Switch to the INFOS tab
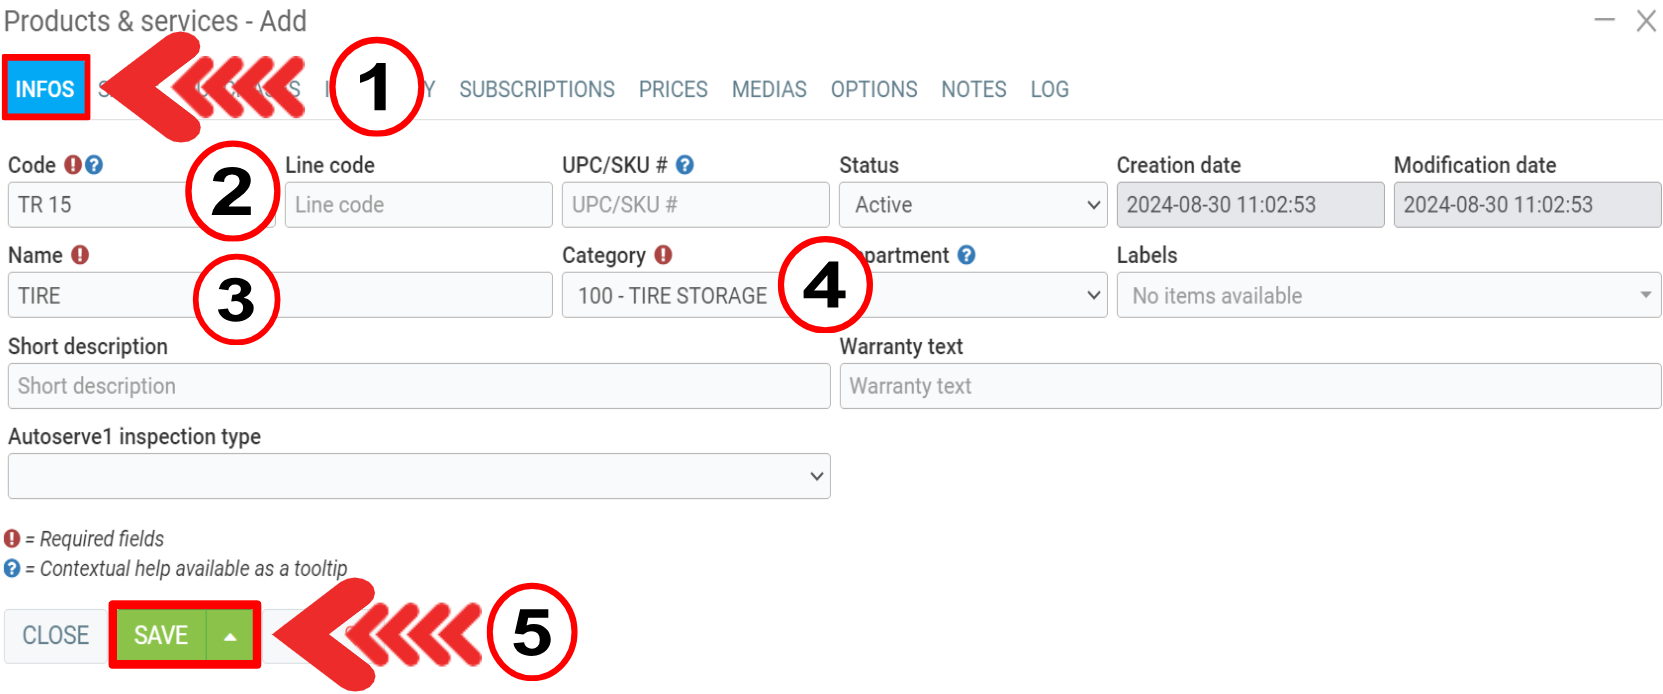Image resolution: width=1663 pixels, height=694 pixels. click(45, 89)
